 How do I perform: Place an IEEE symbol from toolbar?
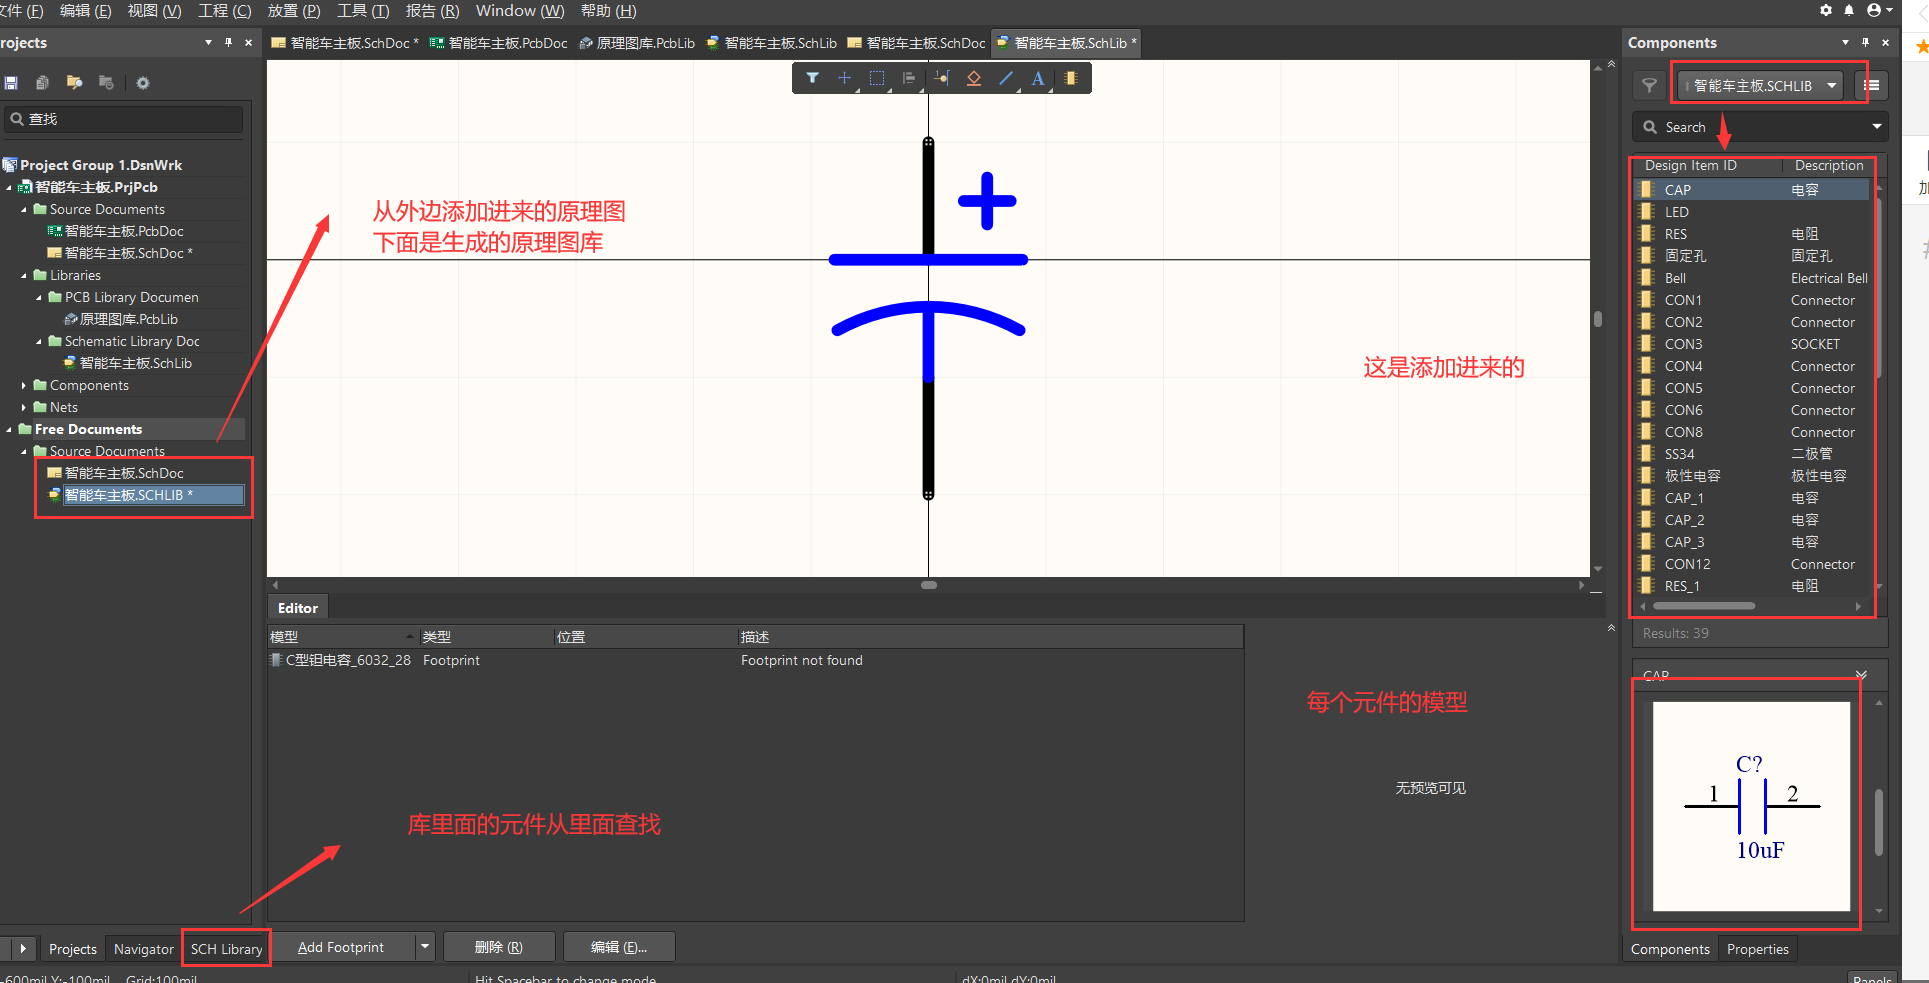(974, 78)
